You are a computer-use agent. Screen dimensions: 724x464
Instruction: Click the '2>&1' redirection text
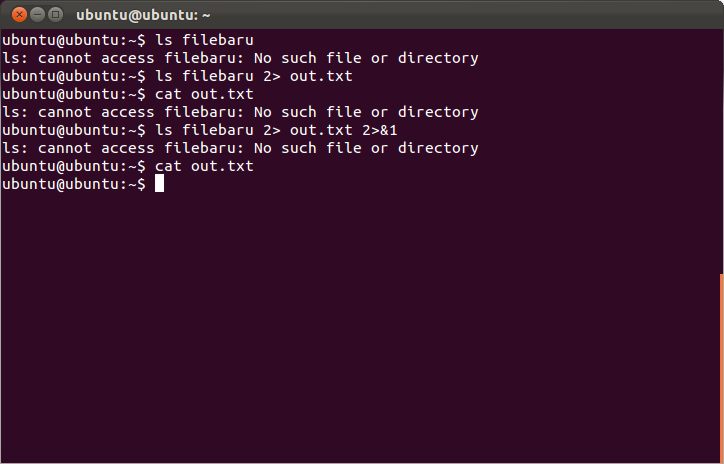(380, 130)
